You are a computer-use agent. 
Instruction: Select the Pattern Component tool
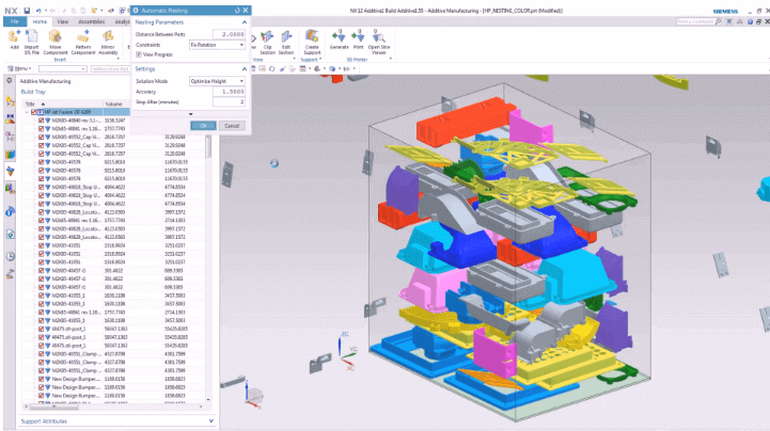pyautogui.click(x=83, y=42)
